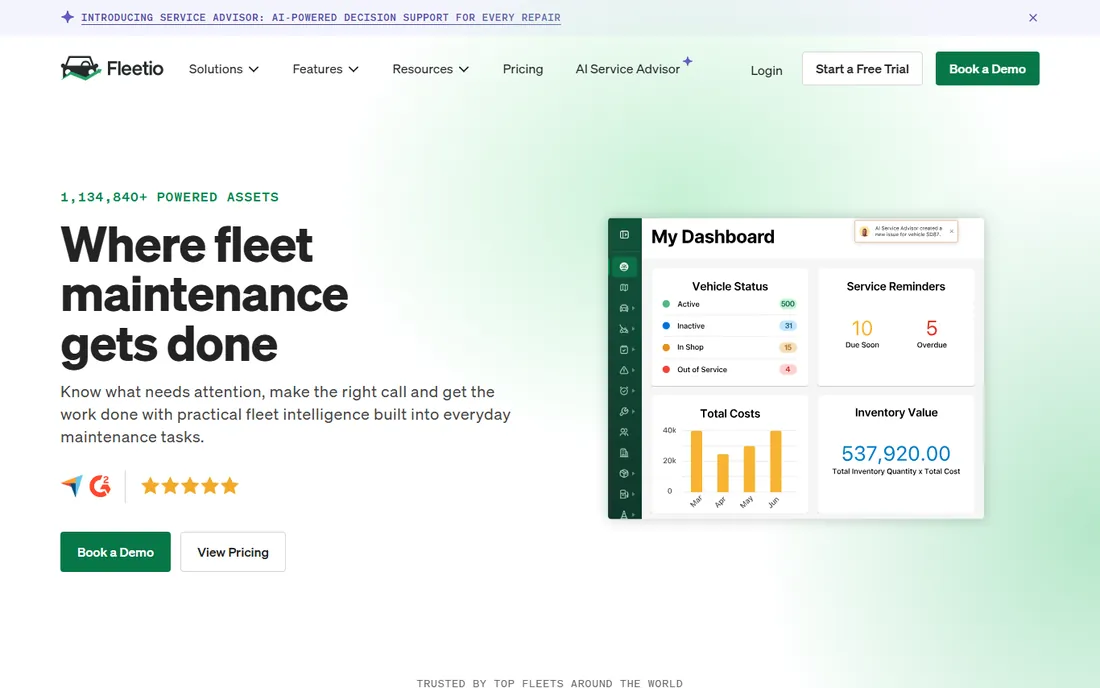The image size is (1100, 688).
Task: Click the sidebar collapse icon in dashboard preview
Action: (x=624, y=235)
